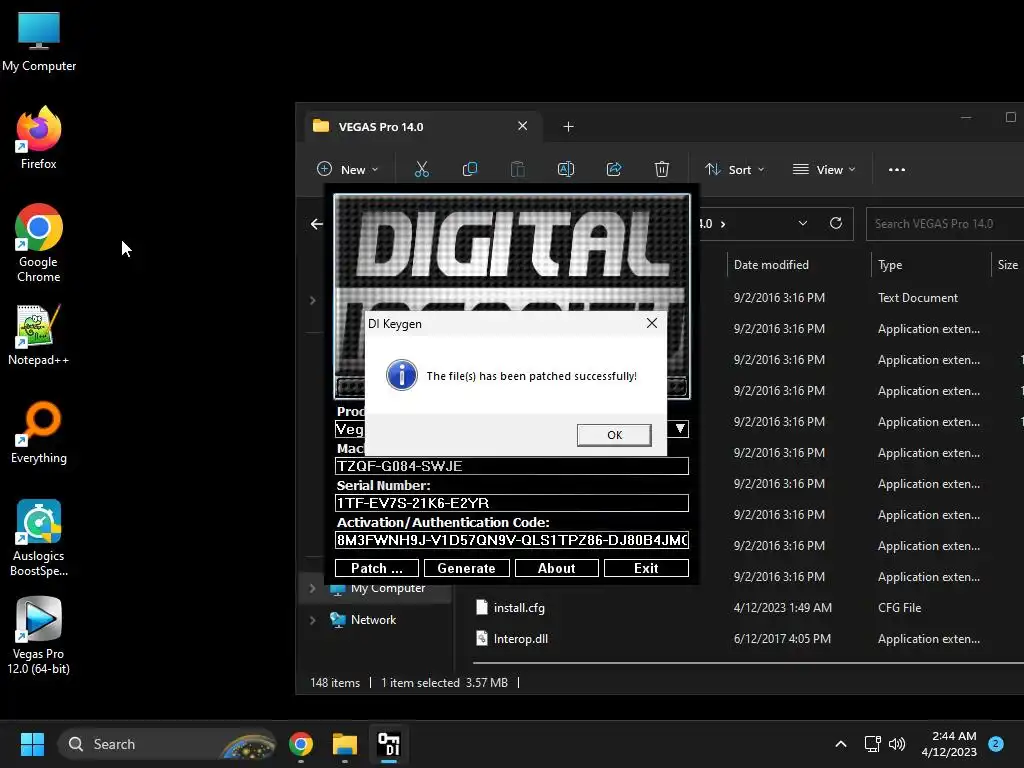
Task: Click the Explorer back arrow
Action: [x=317, y=224]
